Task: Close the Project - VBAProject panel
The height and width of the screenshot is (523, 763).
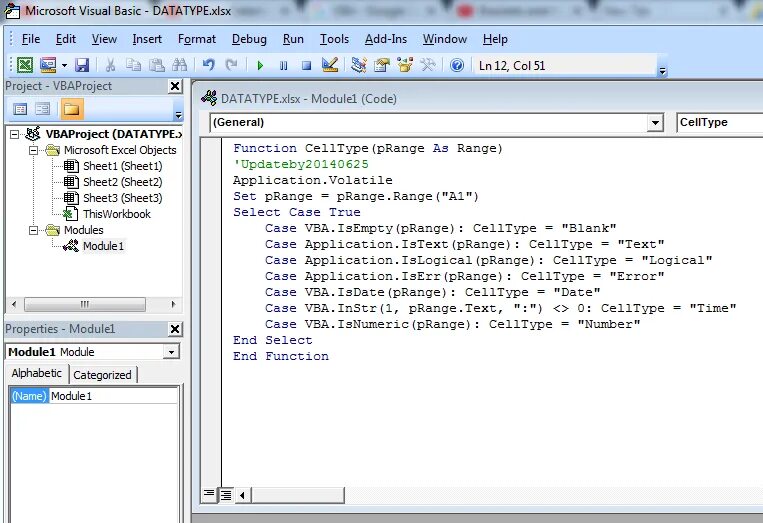Action: [x=175, y=87]
